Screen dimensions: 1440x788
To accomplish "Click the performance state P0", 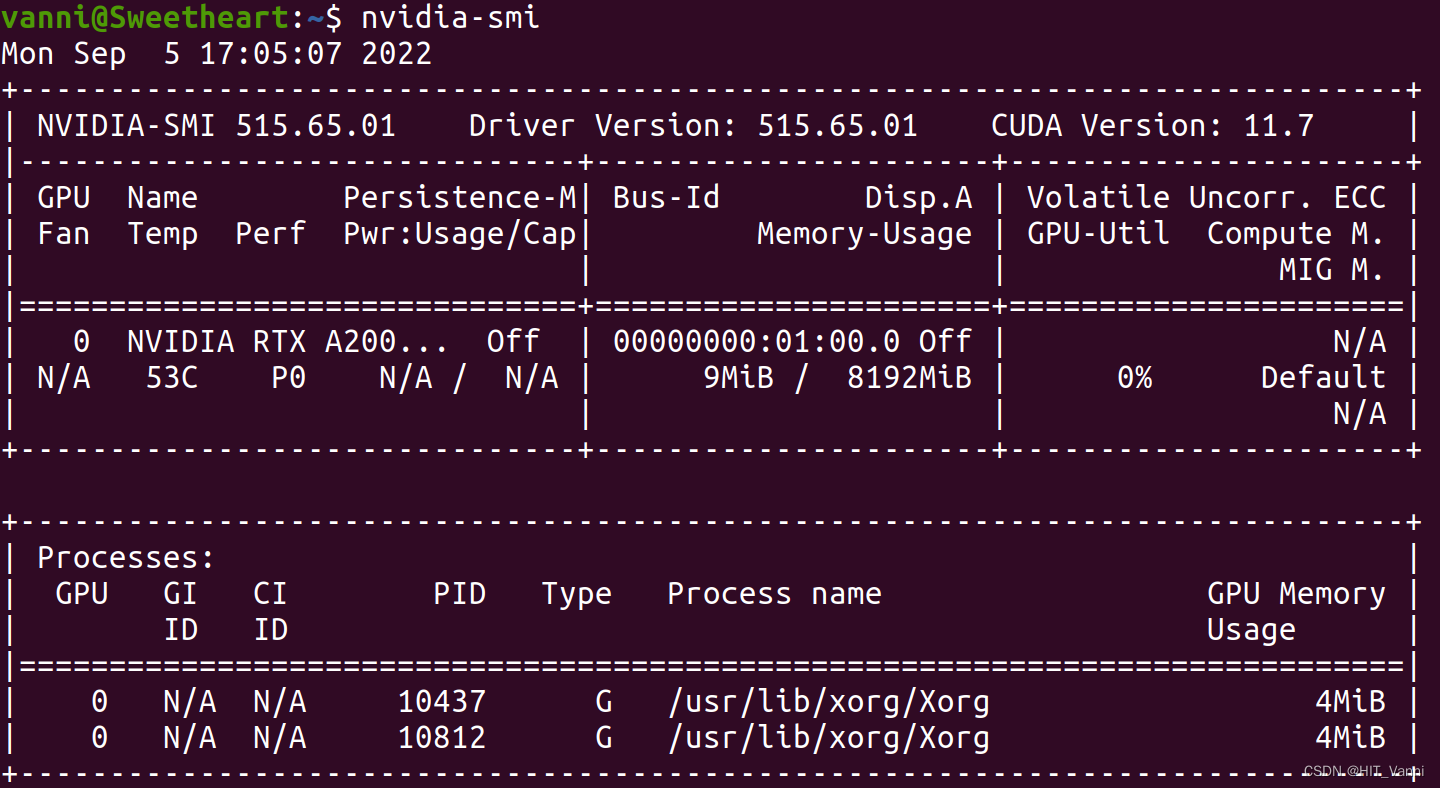I will click(x=289, y=377).
